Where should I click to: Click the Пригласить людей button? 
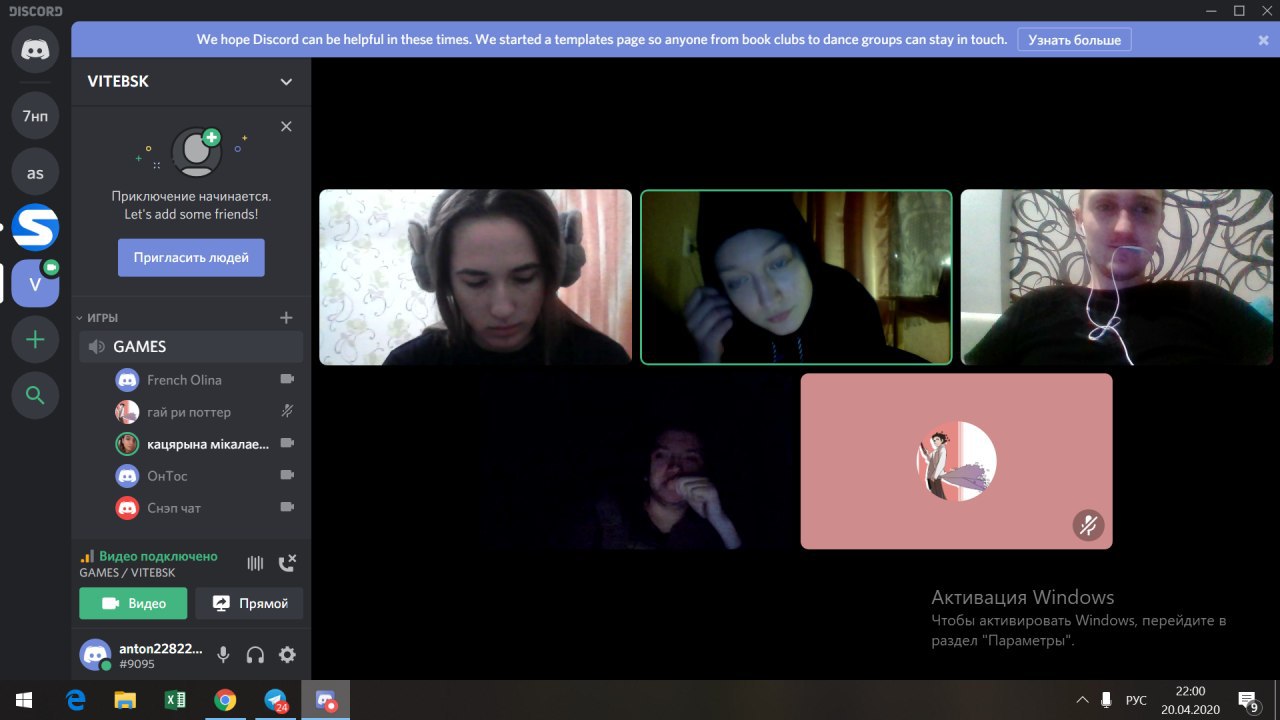tap(191, 257)
